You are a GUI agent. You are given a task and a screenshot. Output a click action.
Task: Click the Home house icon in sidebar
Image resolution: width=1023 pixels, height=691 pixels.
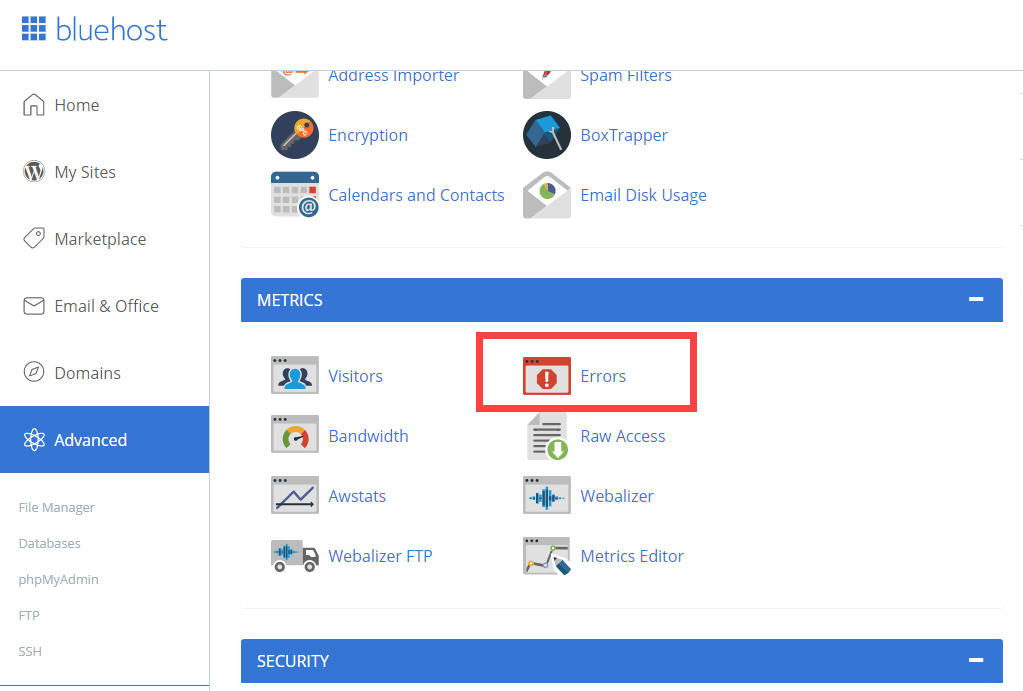pyautogui.click(x=34, y=104)
